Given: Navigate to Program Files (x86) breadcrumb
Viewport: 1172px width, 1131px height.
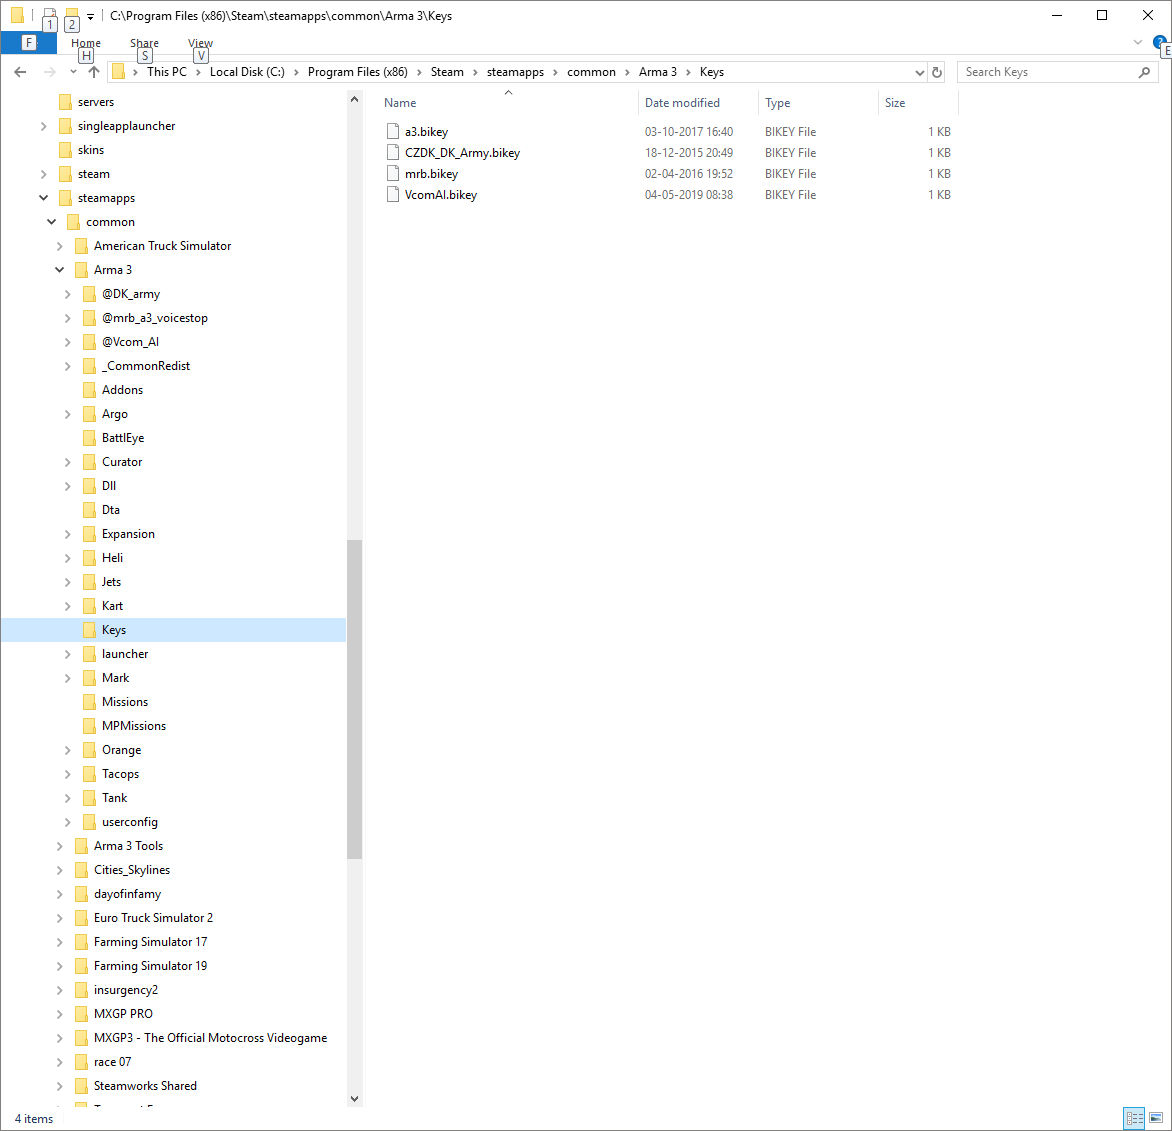Looking at the screenshot, I should 357,72.
